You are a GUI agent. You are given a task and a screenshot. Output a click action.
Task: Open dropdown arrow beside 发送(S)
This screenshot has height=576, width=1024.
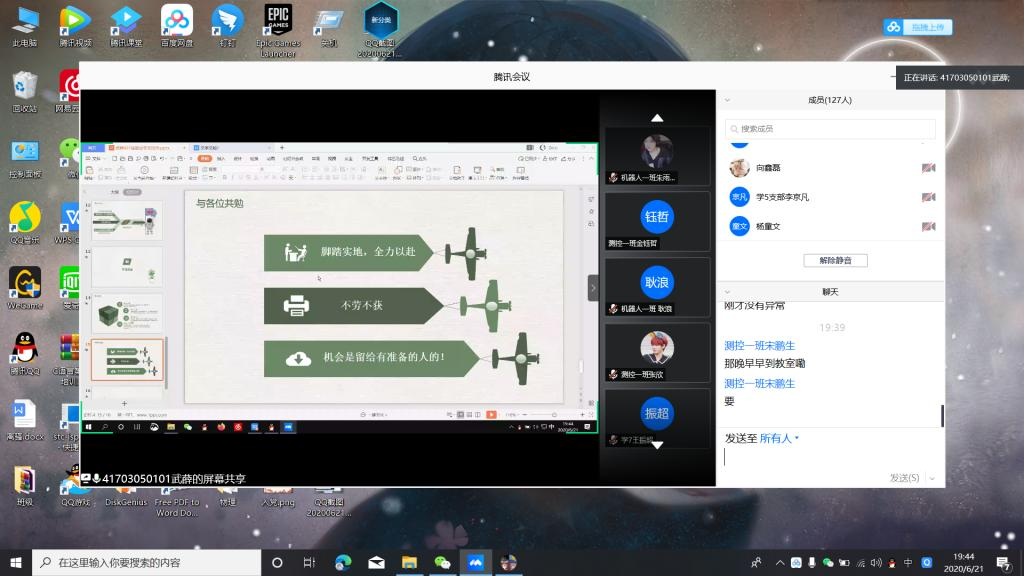(x=932, y=478)
